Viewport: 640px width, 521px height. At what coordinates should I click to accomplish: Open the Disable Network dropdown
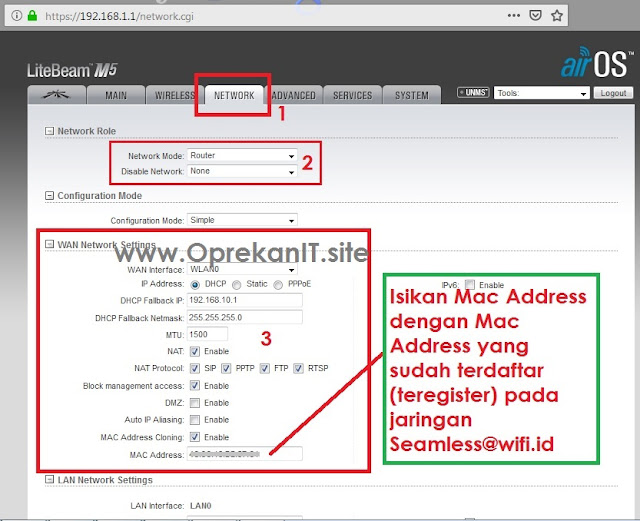pyautogui.click(x=242, y=171)
